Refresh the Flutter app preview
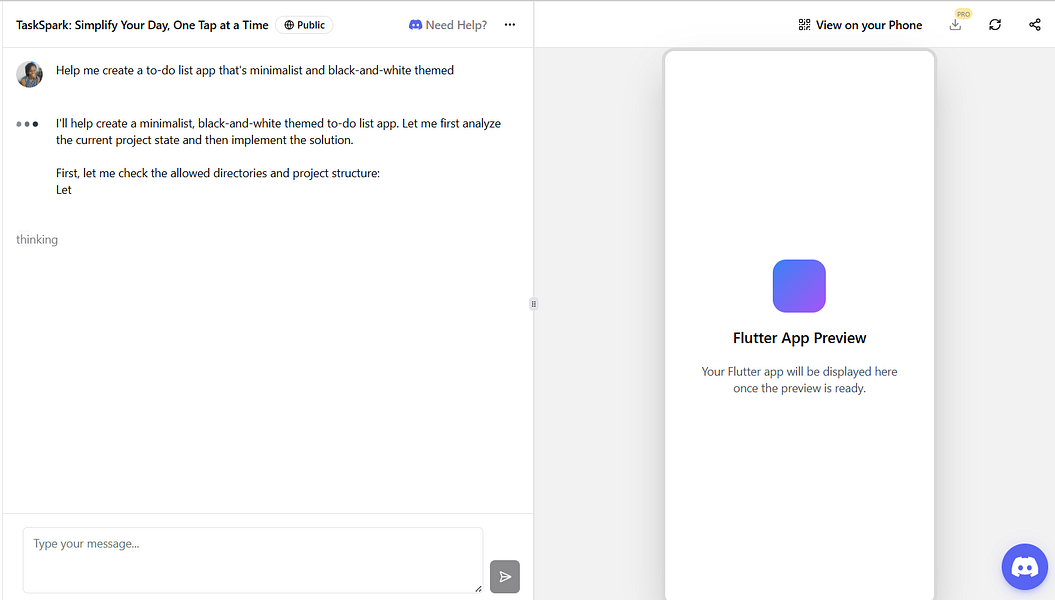This screenshot has height=600, width=1055. [x=995, y=25]
